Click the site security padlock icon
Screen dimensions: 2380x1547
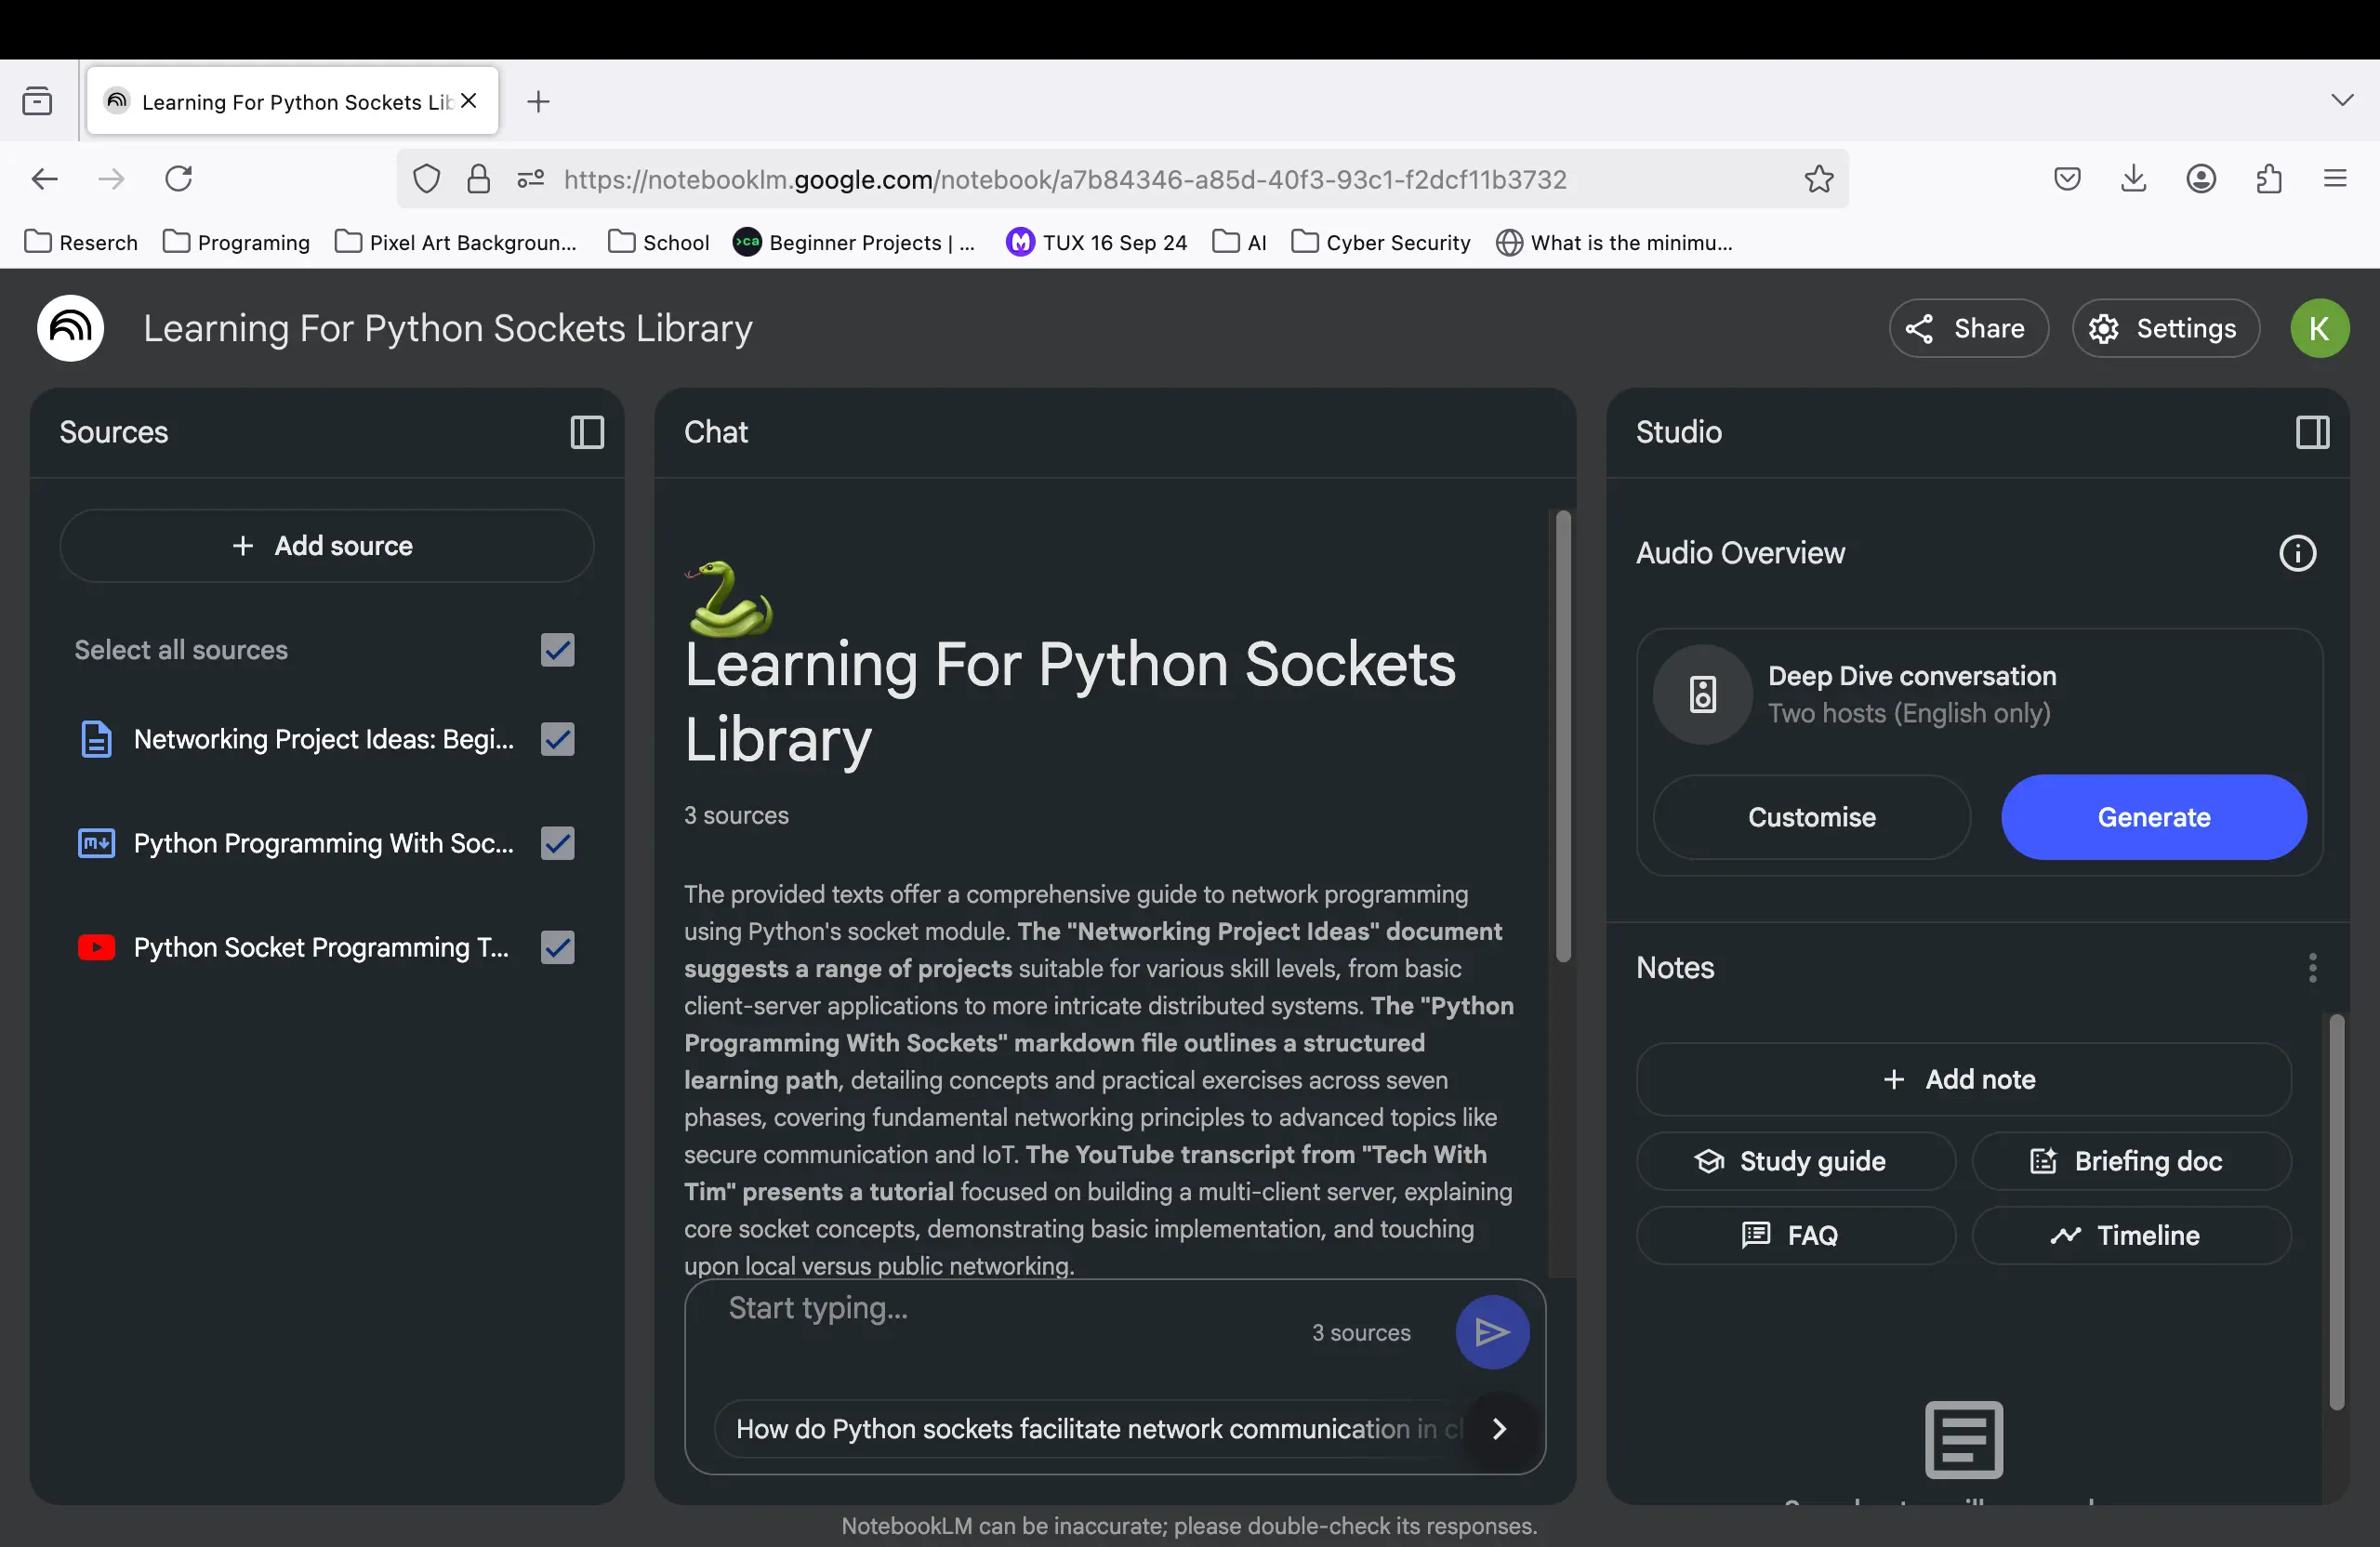point(479,179)
